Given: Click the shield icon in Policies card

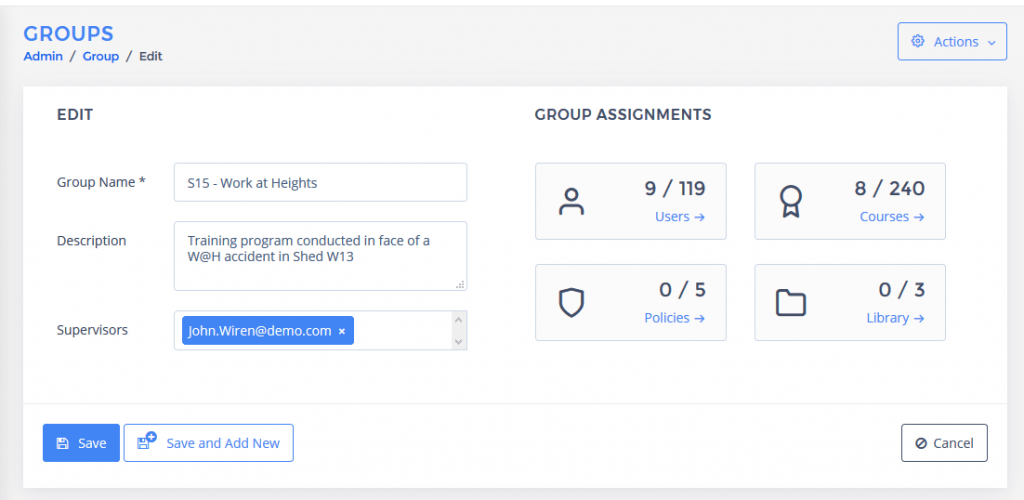Looking at the screenshot, I should [571, 303].
